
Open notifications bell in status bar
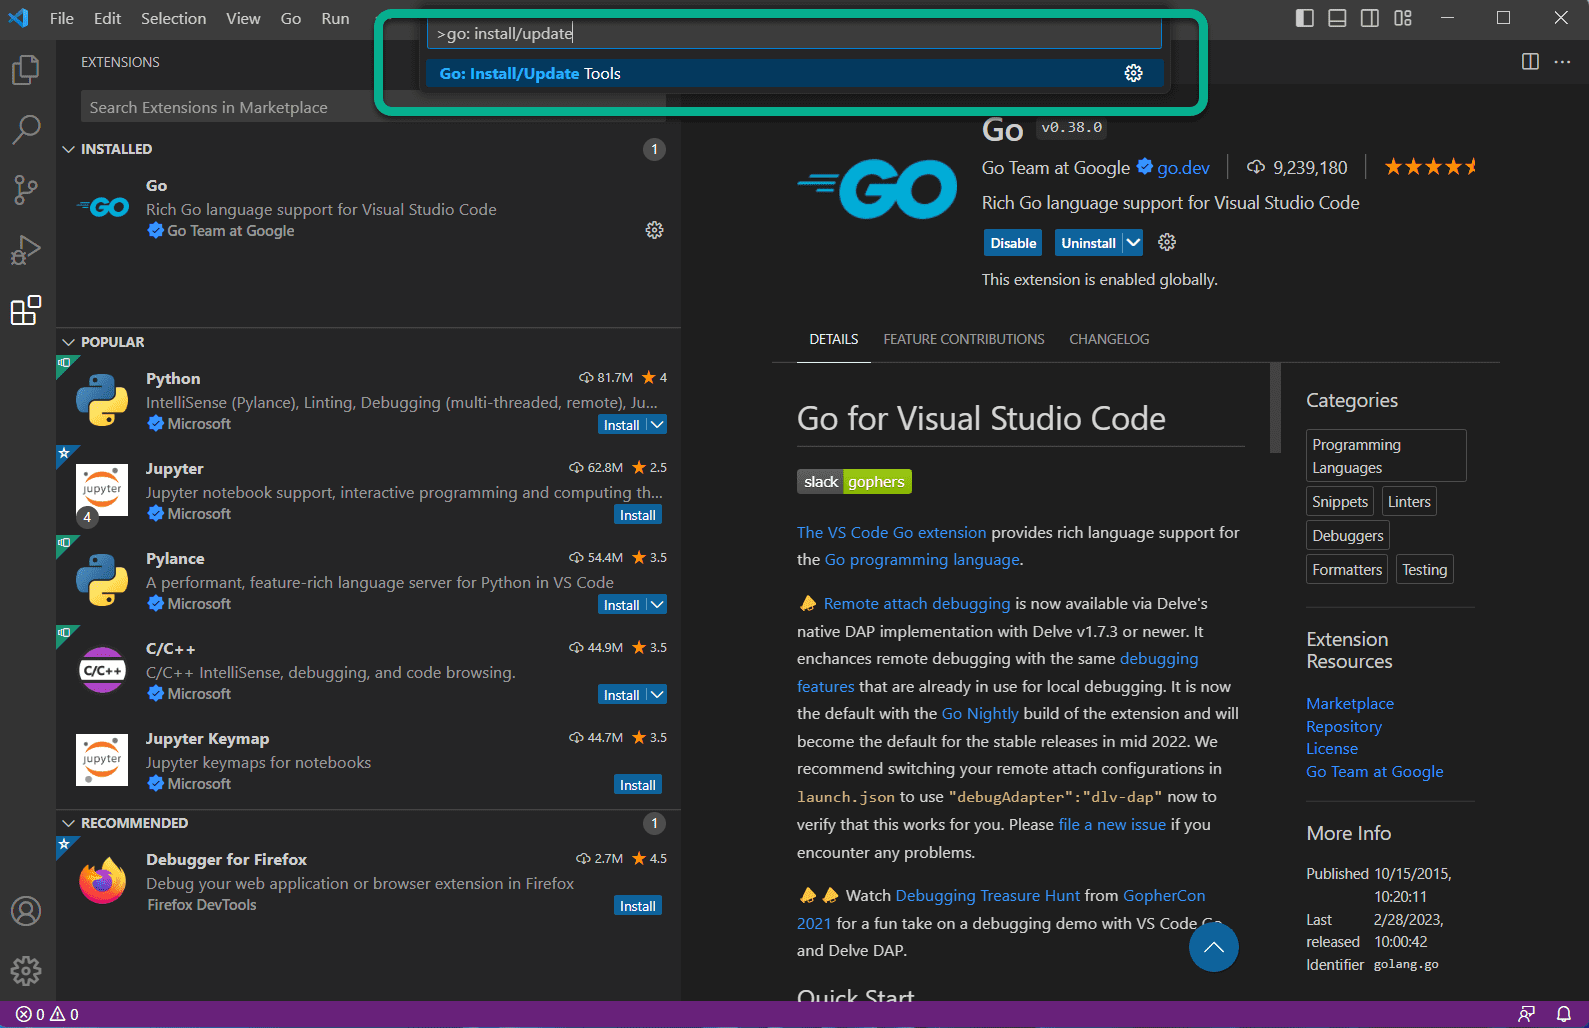point(1563,1014)
